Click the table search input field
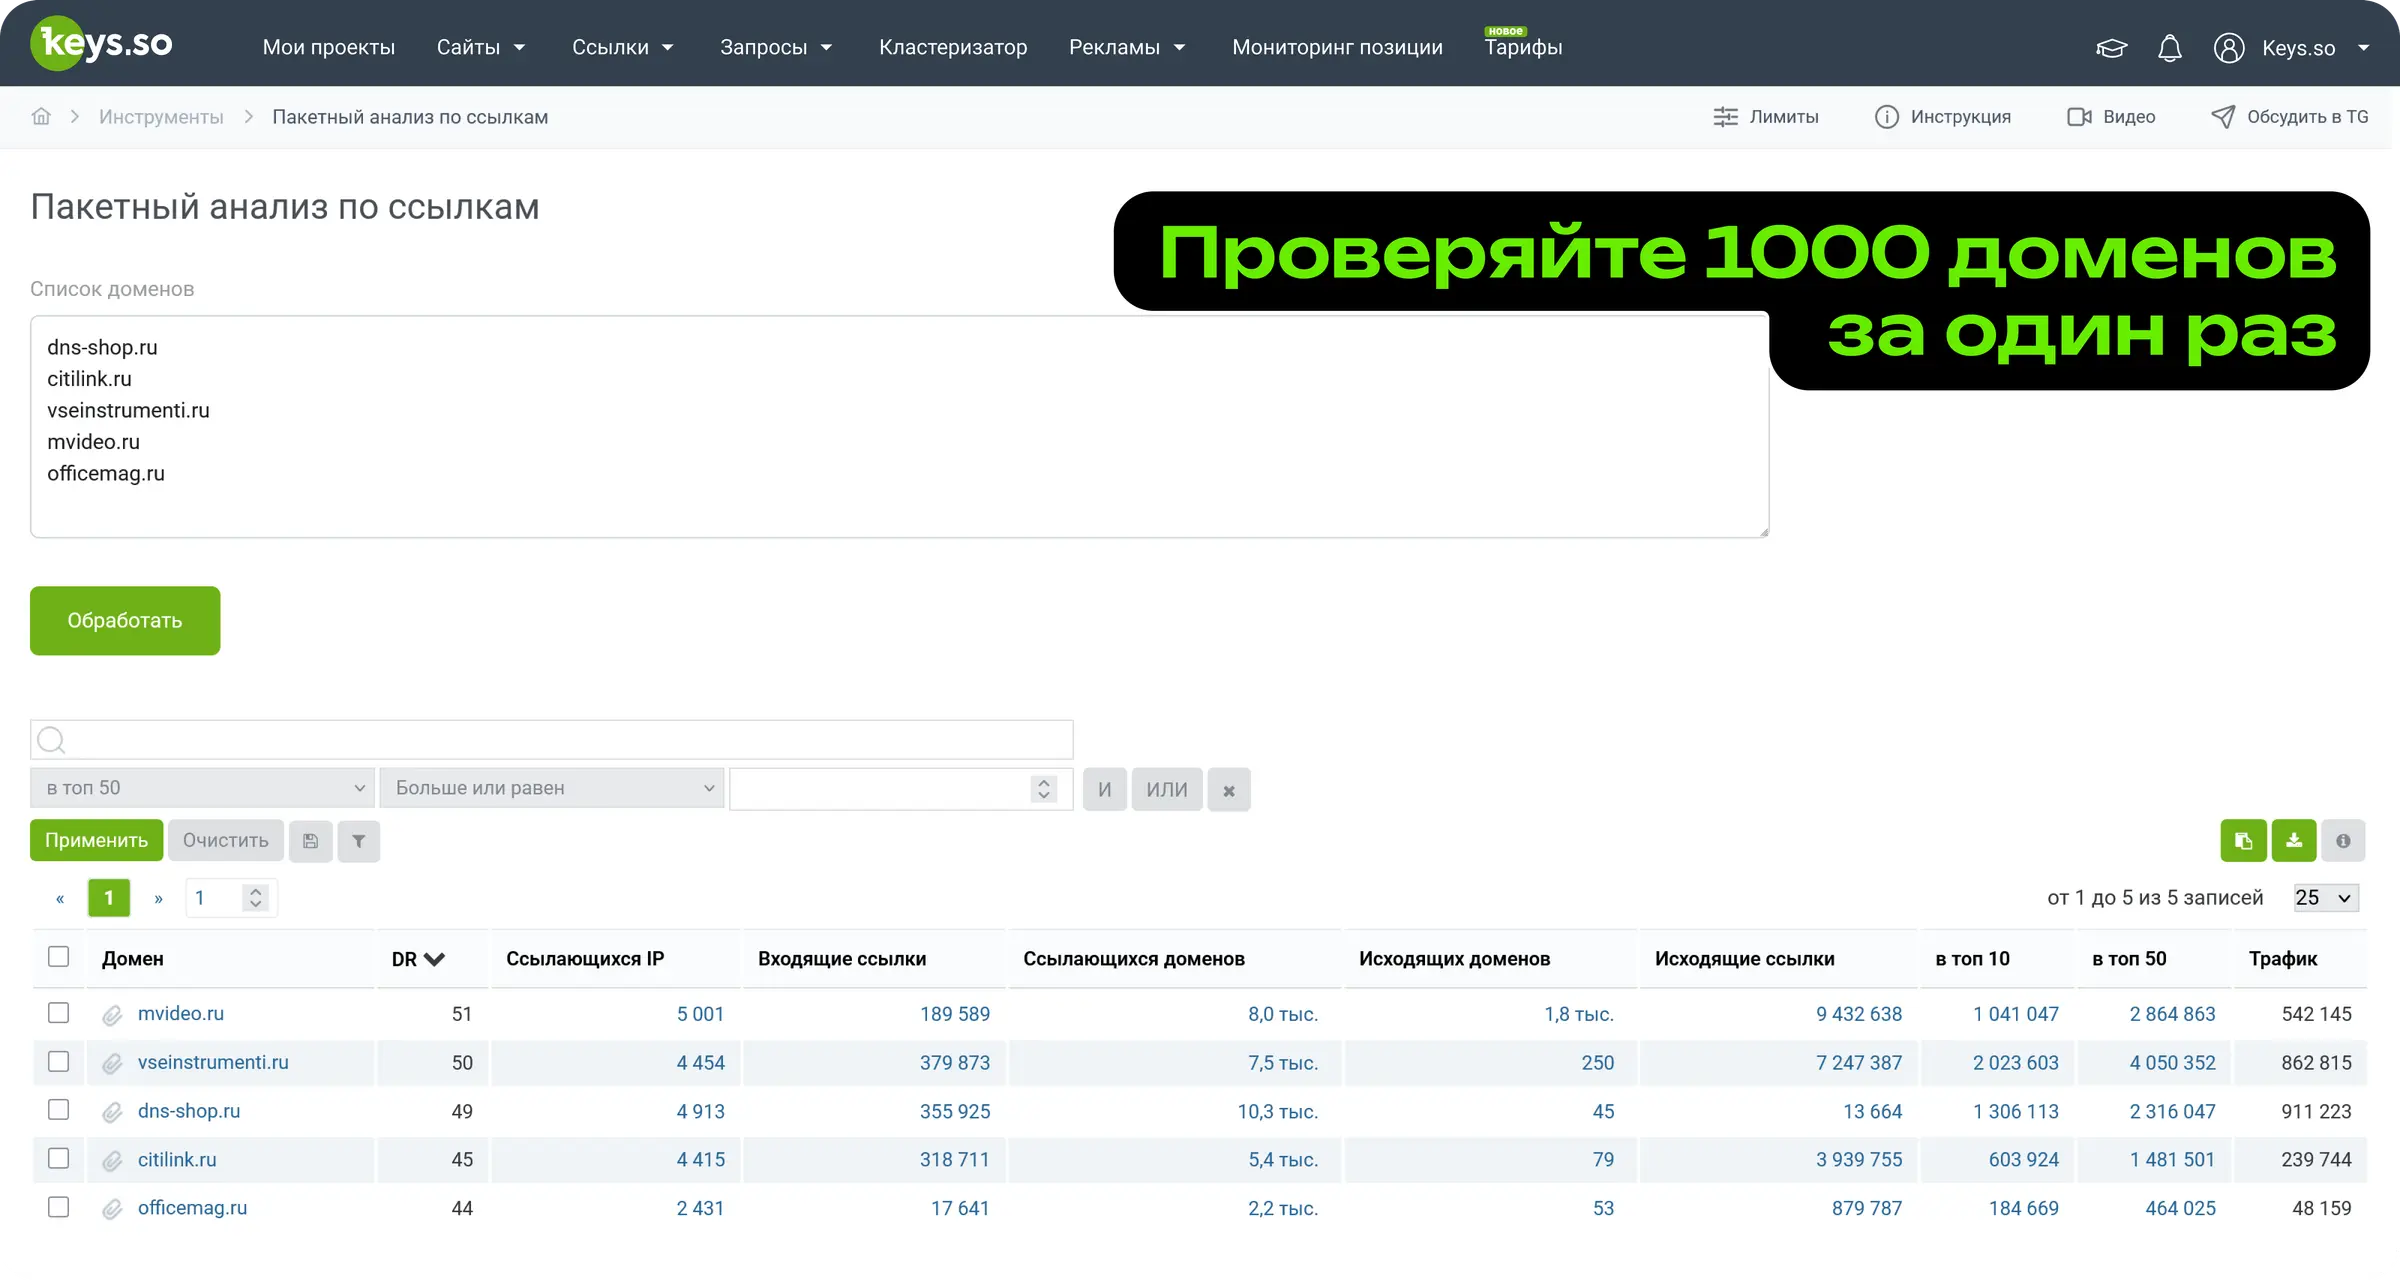The image size is (2400, 1280). pyautogui.click(x=552, y=740)
